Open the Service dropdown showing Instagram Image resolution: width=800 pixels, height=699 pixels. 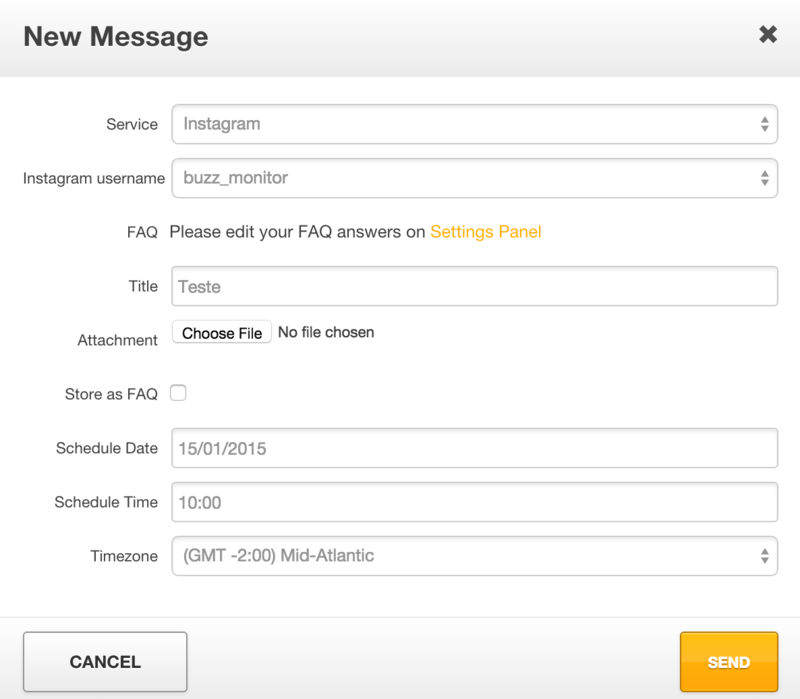pyautogui.click(x=474, y=124)
